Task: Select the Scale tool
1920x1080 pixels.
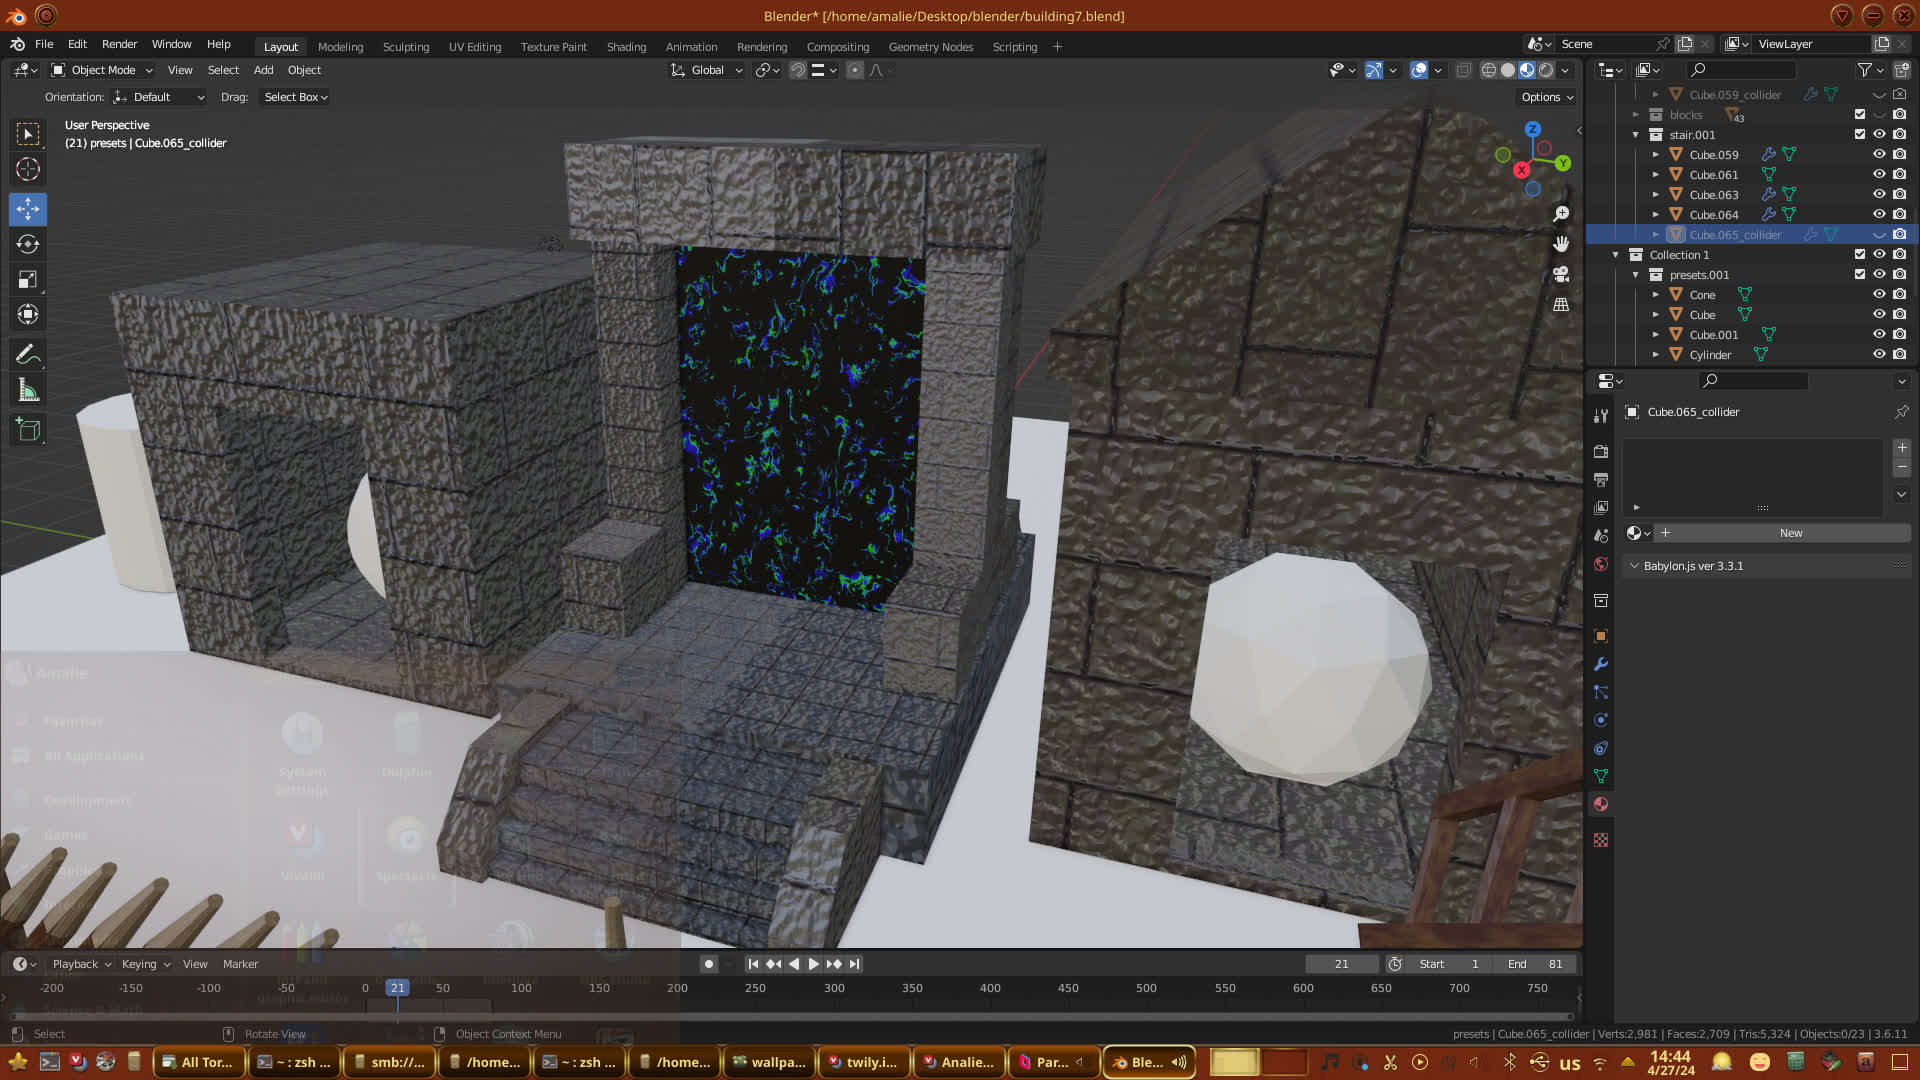Action: 28,280
